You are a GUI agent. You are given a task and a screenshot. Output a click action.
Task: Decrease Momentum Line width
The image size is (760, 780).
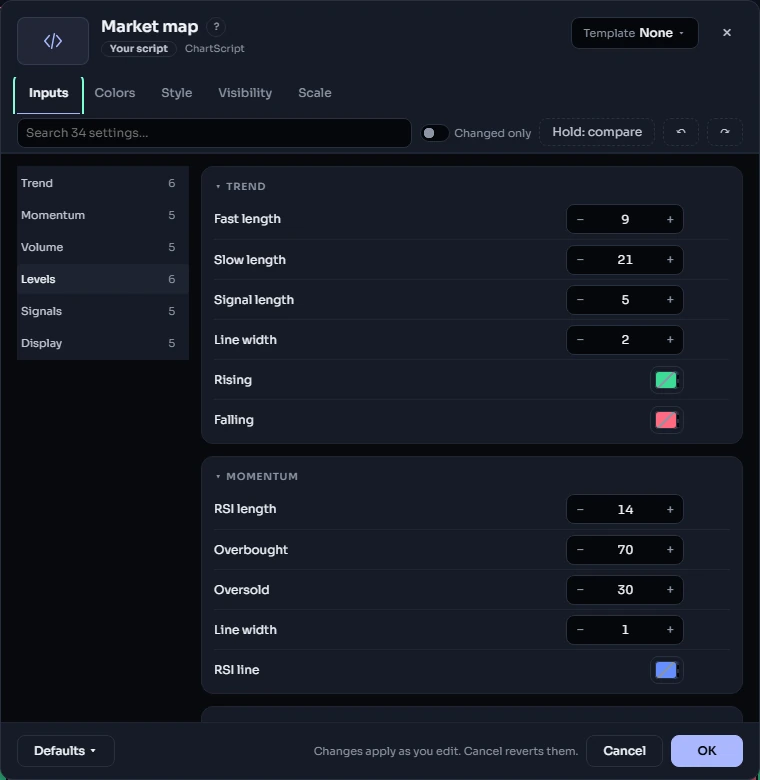point(580,630)
